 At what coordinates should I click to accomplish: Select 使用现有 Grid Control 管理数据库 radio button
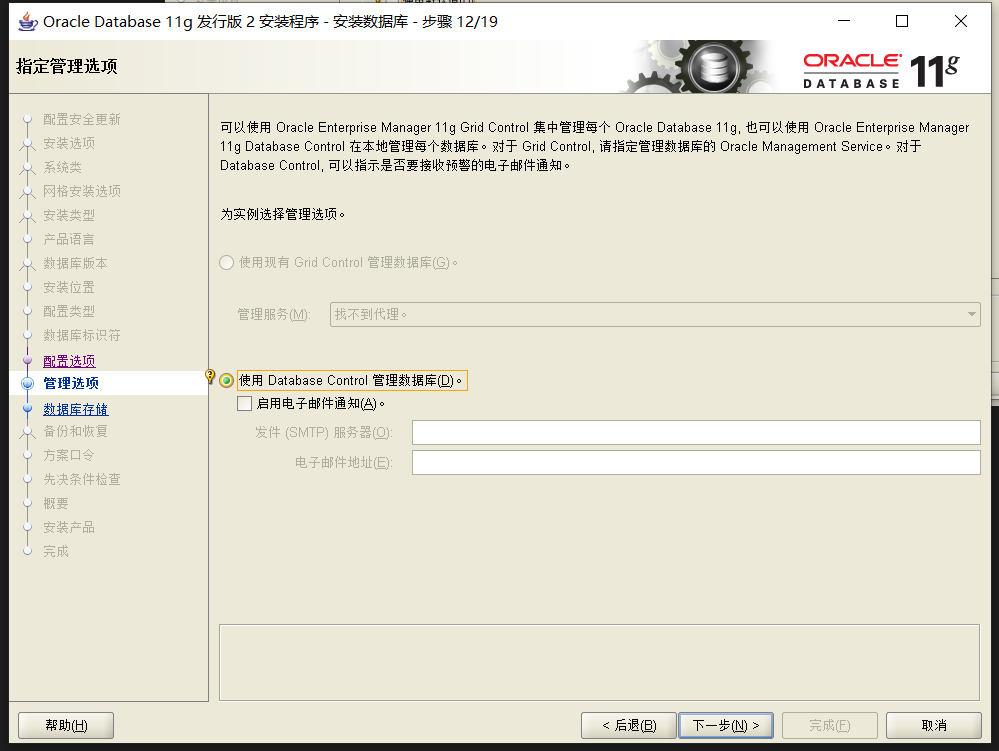[227, 263]
